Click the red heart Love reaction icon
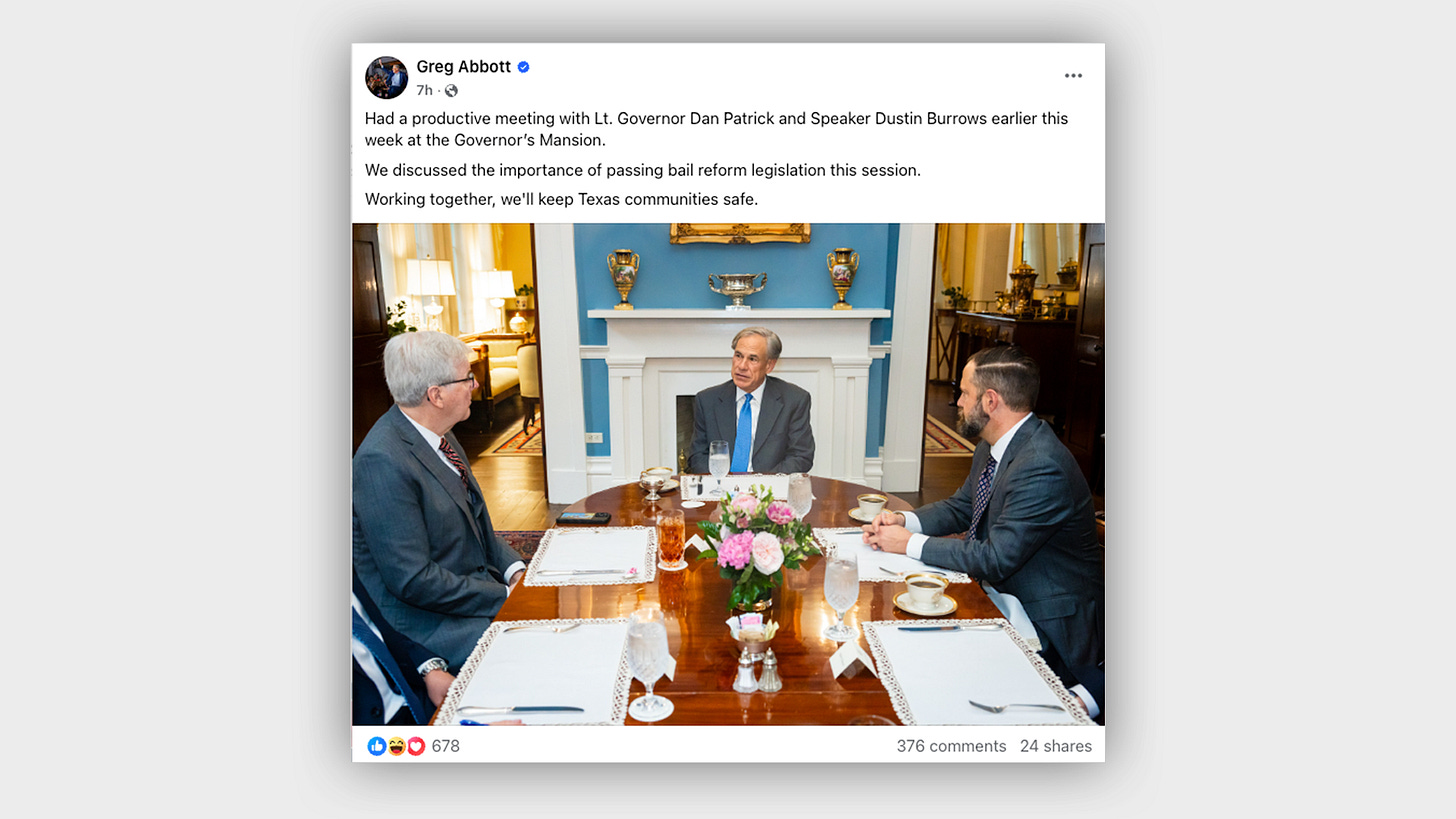 tap(415, 746)
